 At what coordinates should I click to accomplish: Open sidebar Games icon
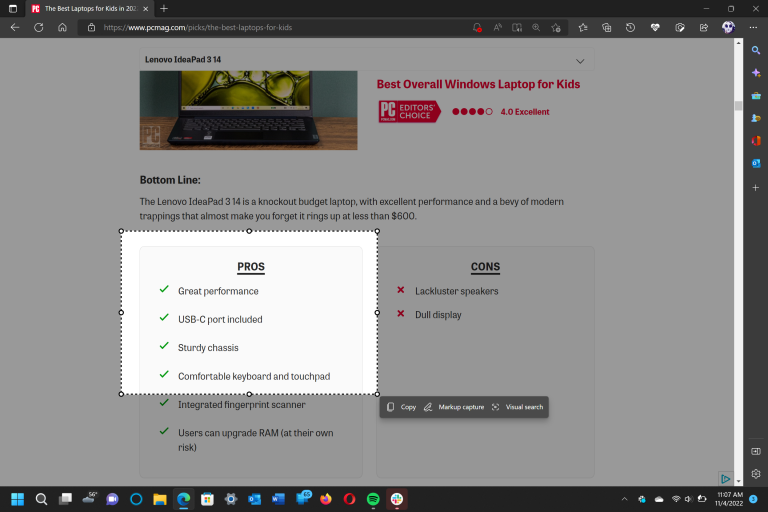pyautogui.click(x=756, y=118)
